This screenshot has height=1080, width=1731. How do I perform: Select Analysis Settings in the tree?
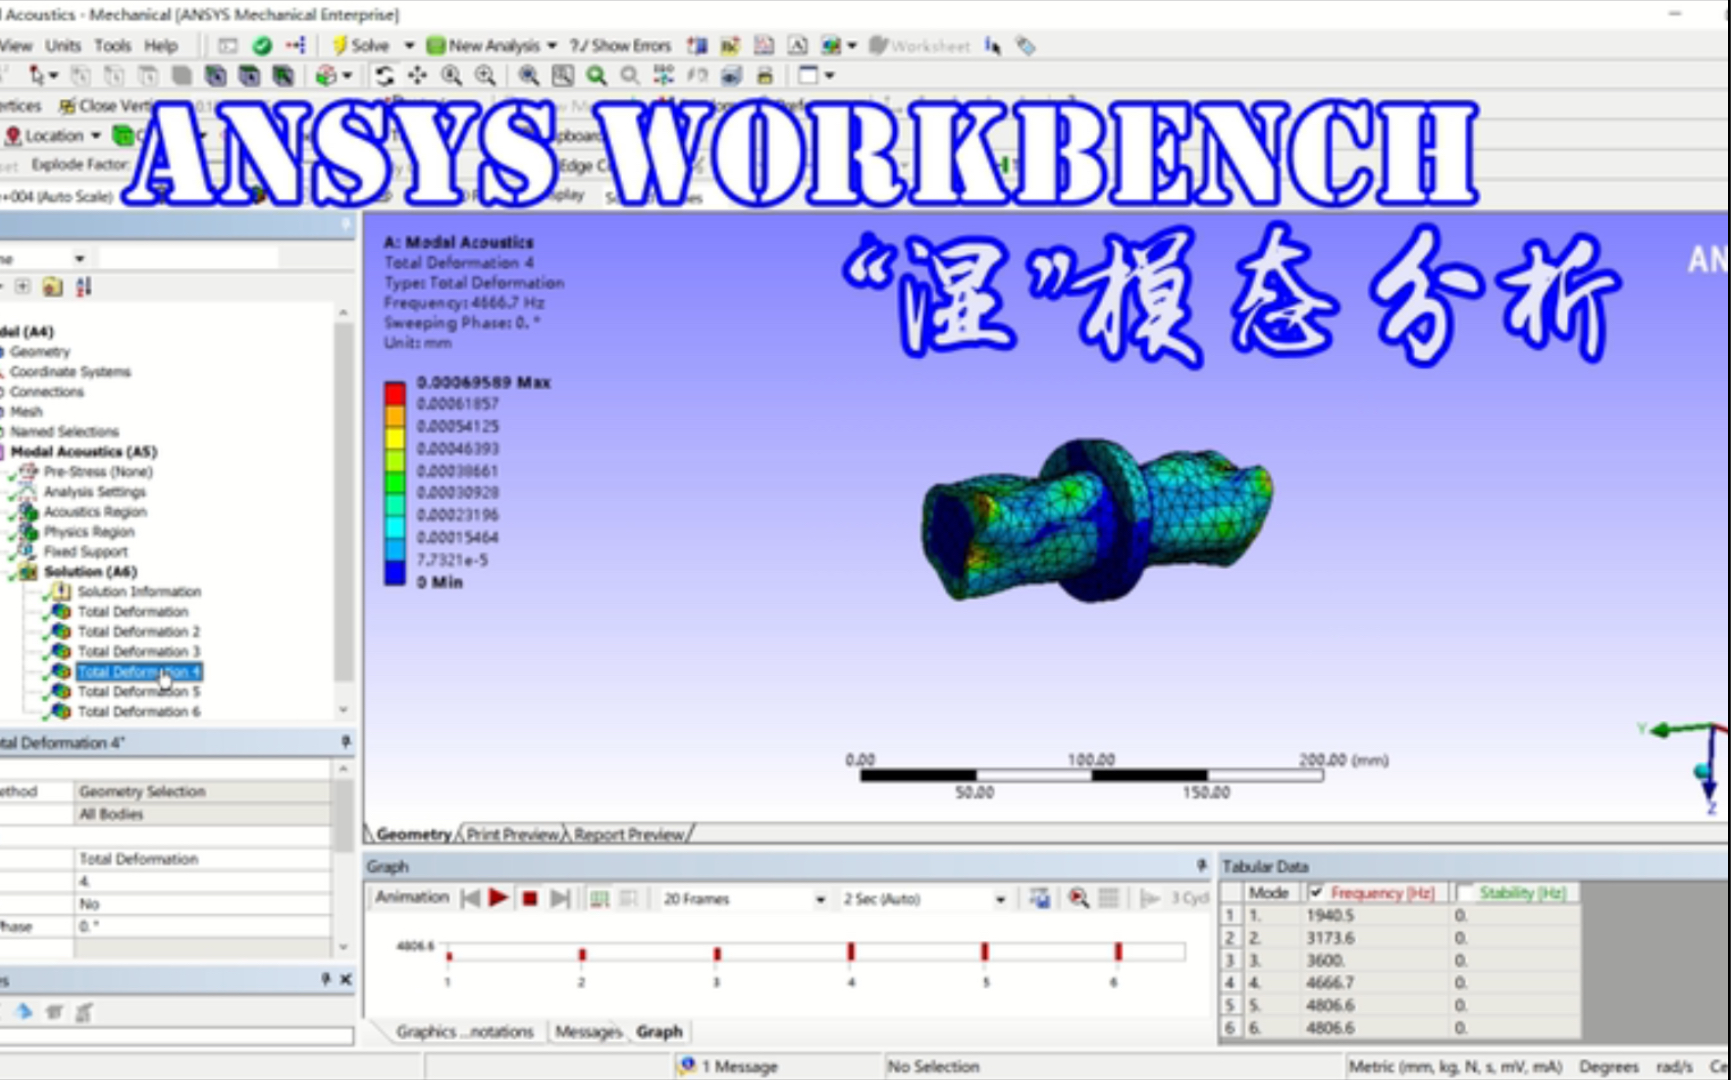point(95,491)
